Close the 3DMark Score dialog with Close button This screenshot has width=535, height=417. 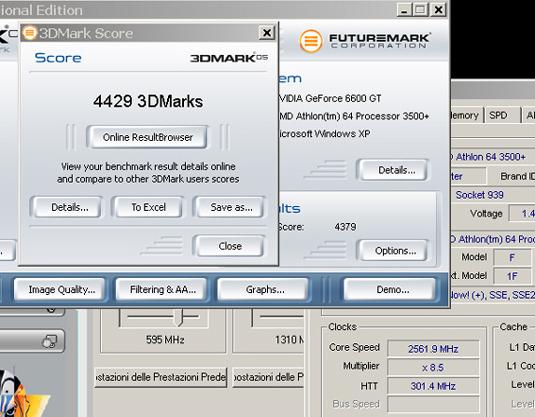[230, 246]
